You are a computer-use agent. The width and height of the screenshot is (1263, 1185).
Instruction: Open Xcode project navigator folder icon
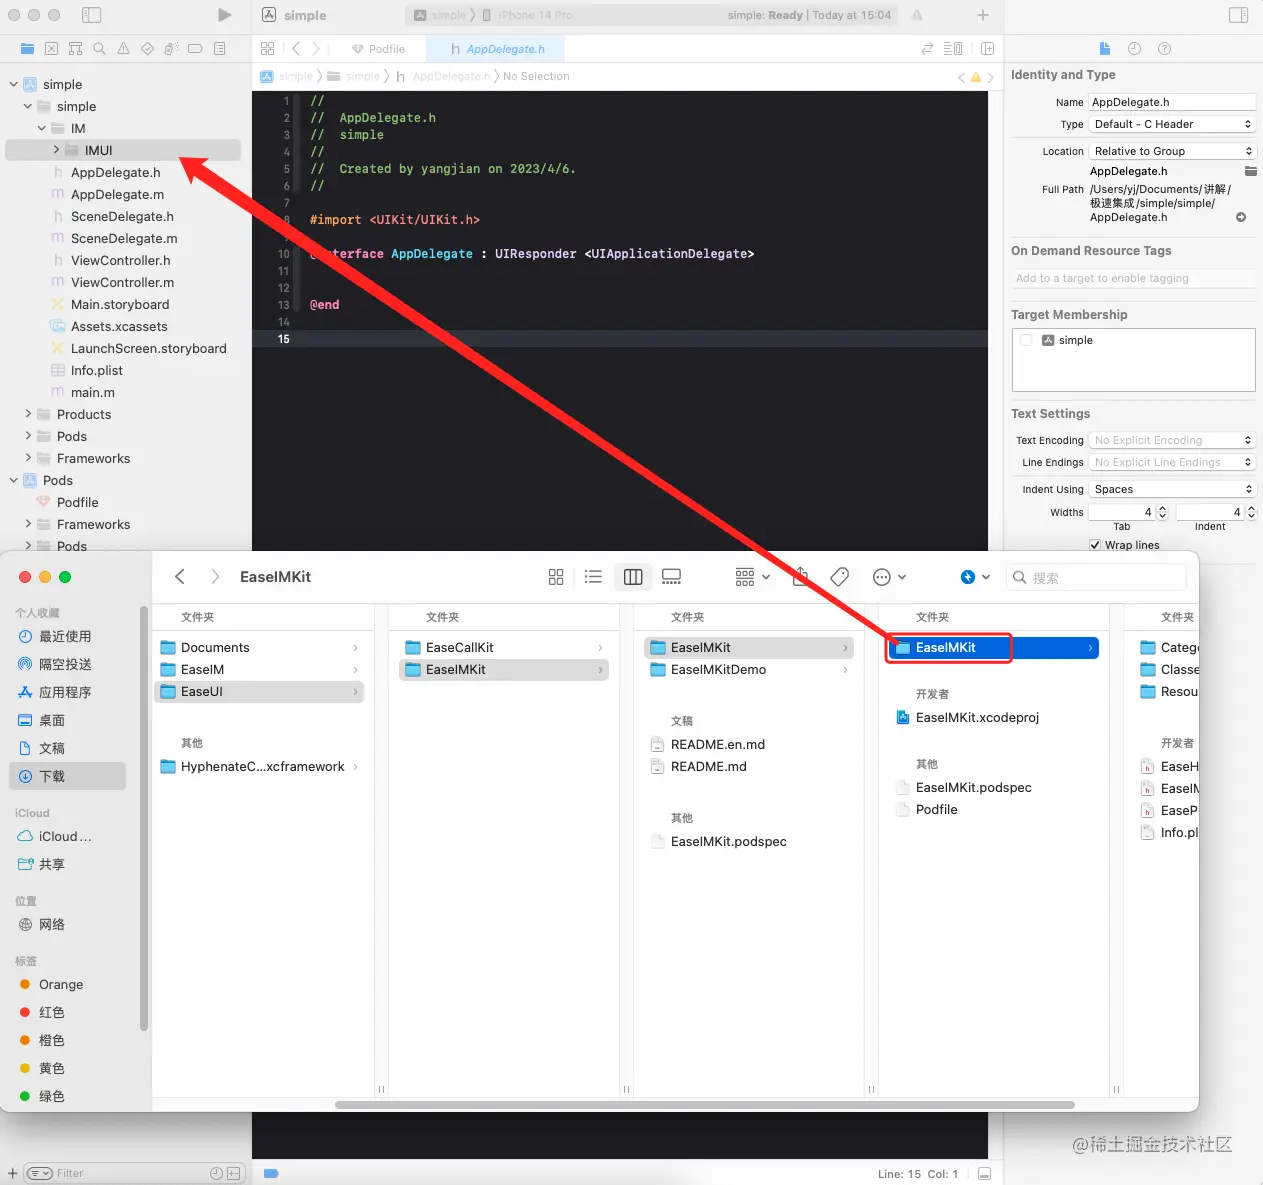[27, 48]
